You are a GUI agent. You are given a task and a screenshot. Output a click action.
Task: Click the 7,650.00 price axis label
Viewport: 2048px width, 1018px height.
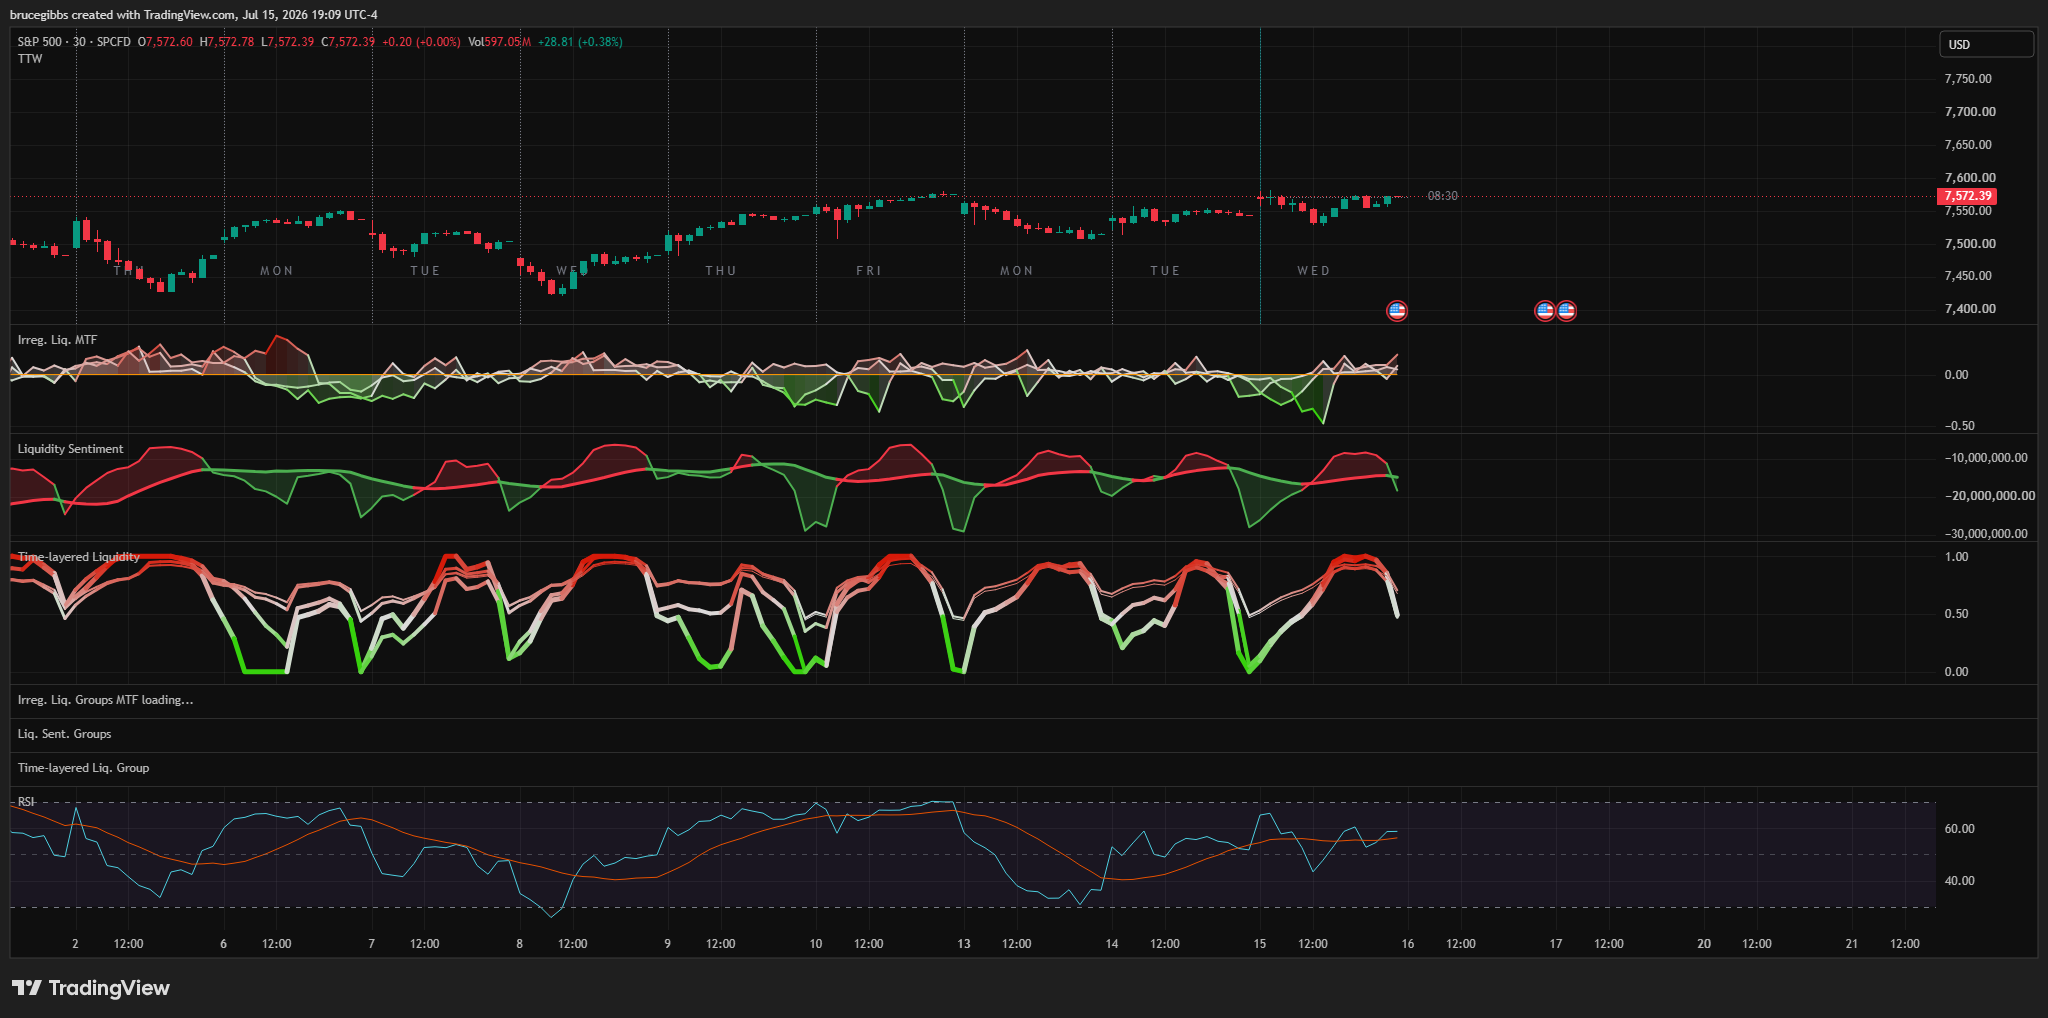pos(1968,145)
